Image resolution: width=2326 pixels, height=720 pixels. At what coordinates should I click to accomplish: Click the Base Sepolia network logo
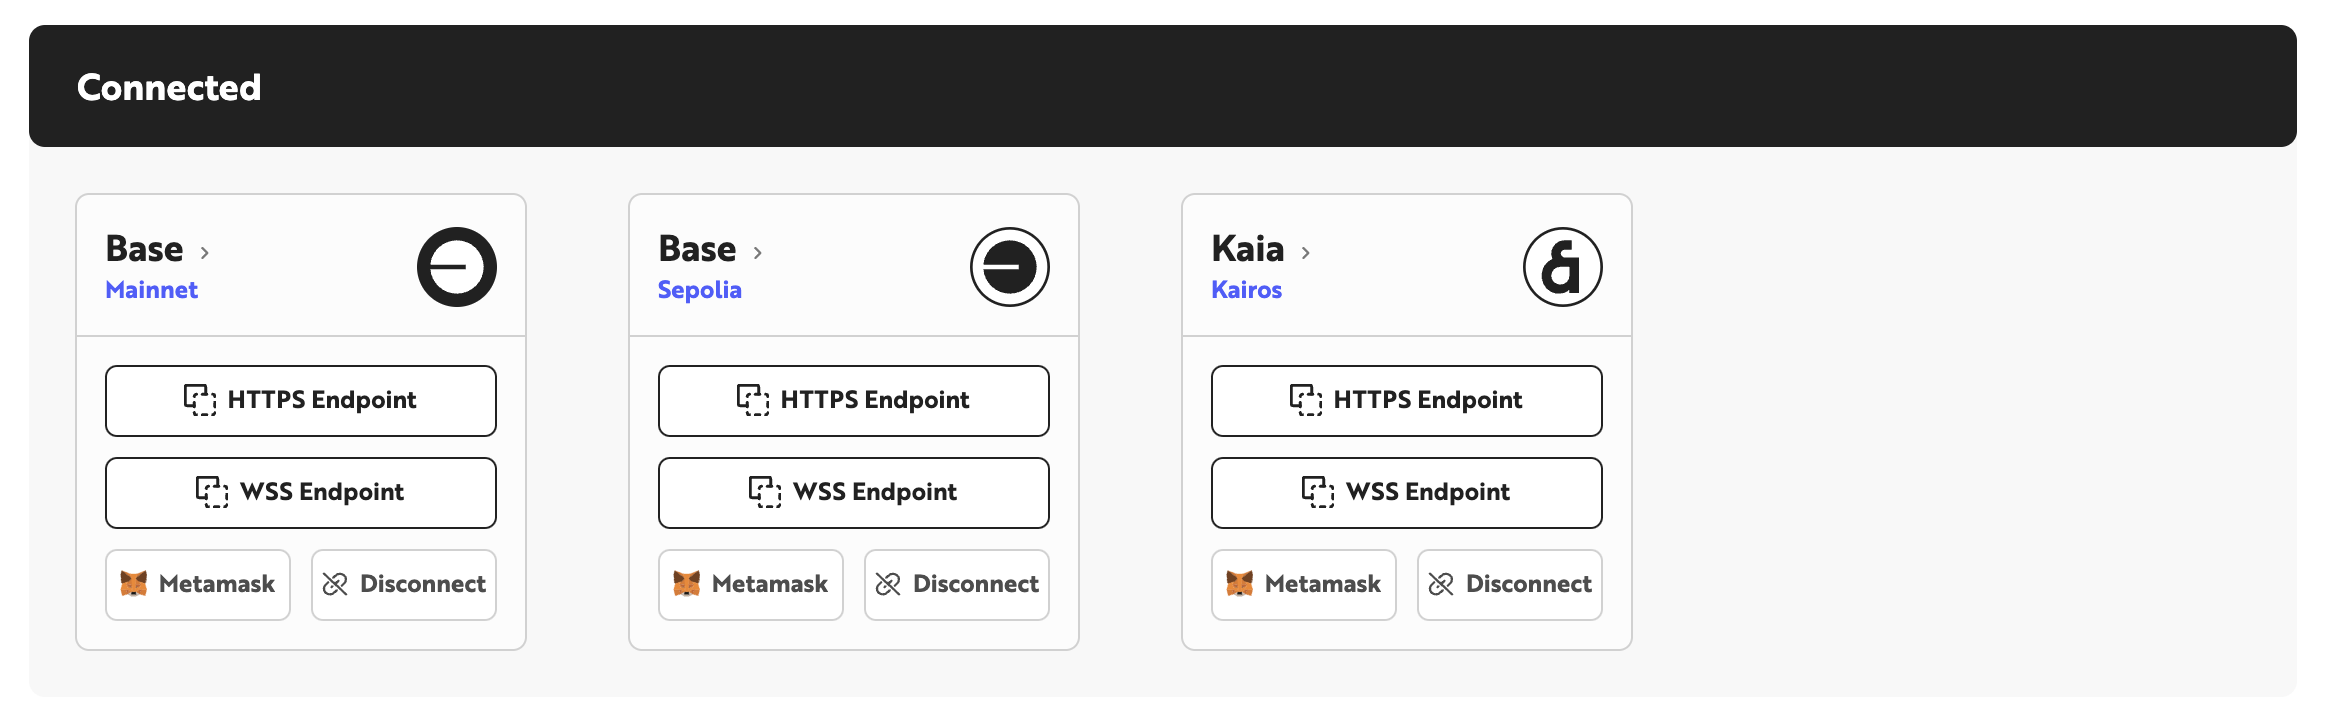point(1009,267)
